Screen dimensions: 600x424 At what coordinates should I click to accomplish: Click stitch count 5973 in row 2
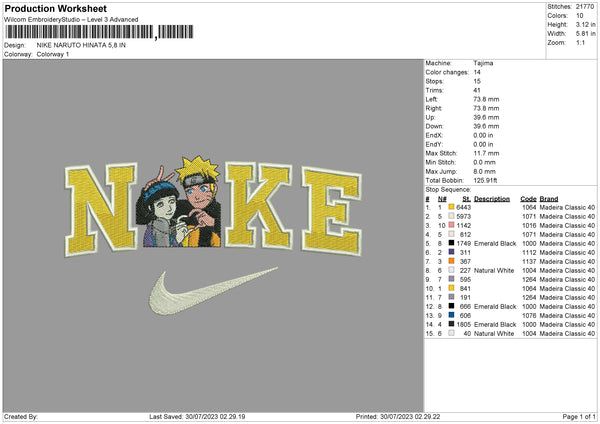pyautogui.click(x=463, y=216)
